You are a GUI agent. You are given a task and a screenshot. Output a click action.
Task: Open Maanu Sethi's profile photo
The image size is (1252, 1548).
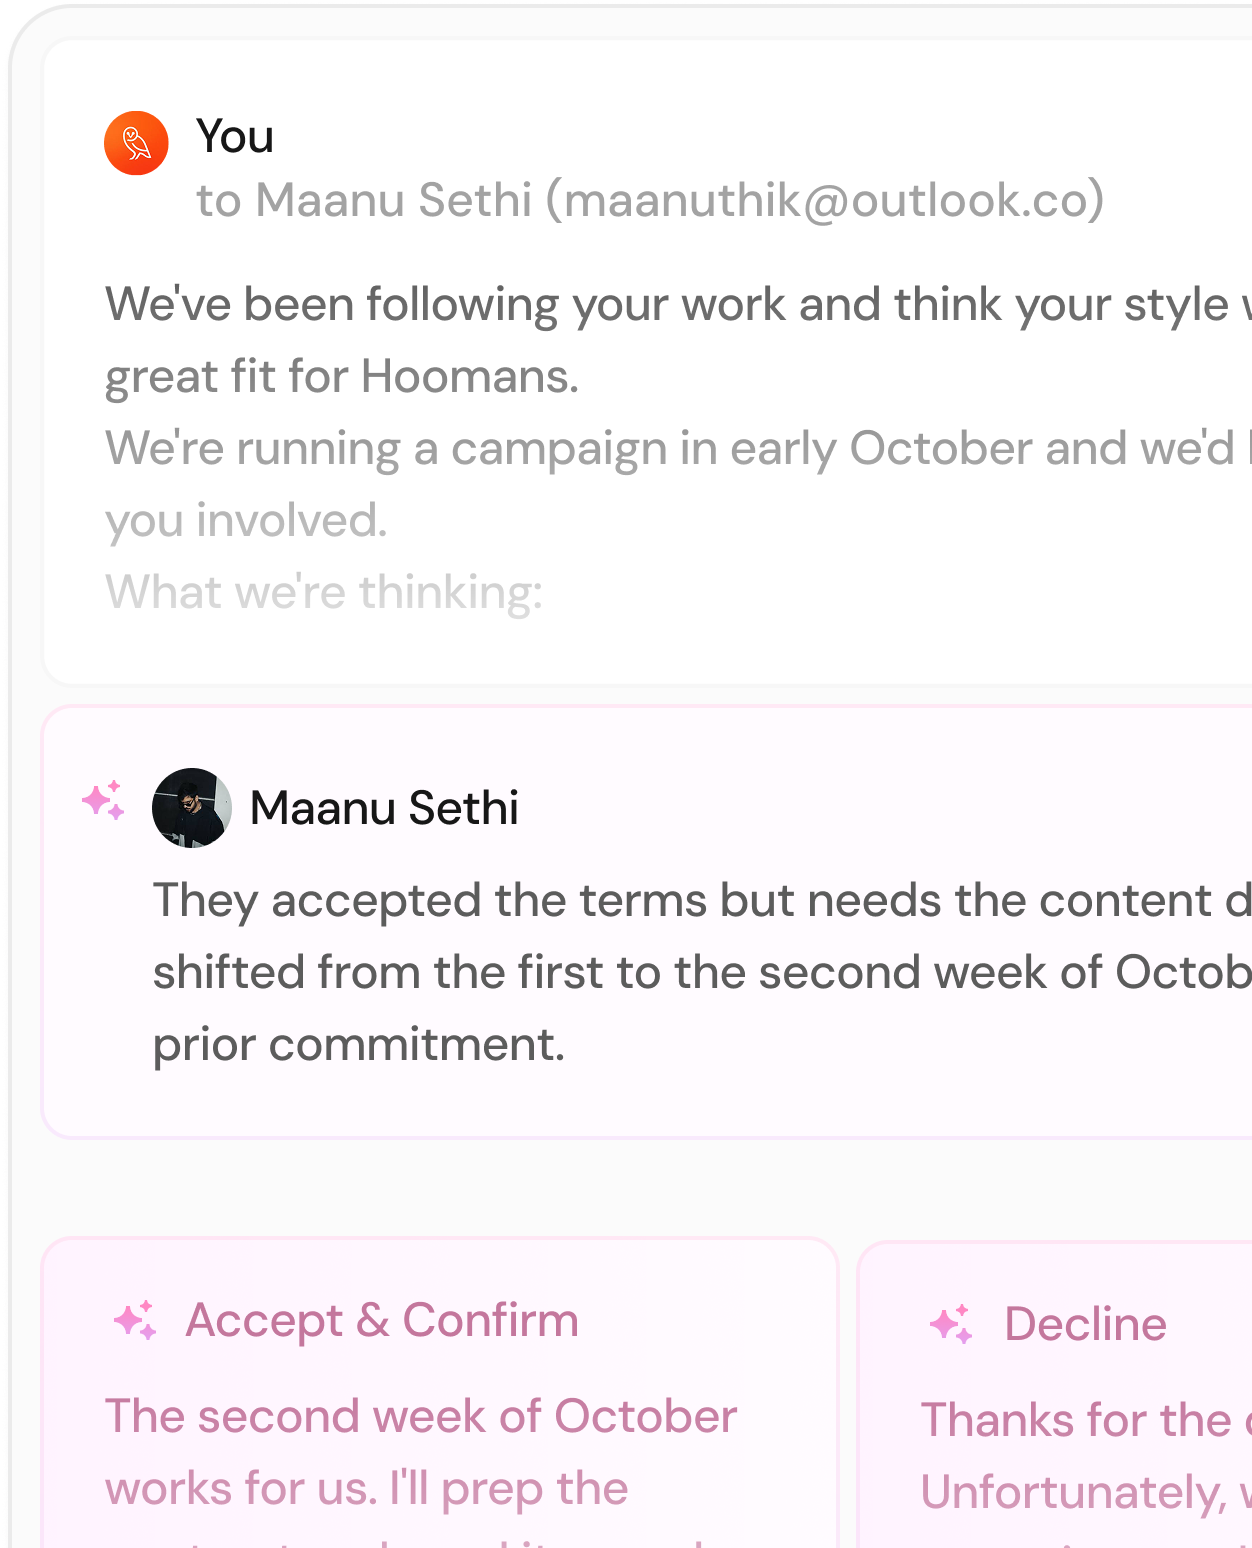(x=192, y=807)
